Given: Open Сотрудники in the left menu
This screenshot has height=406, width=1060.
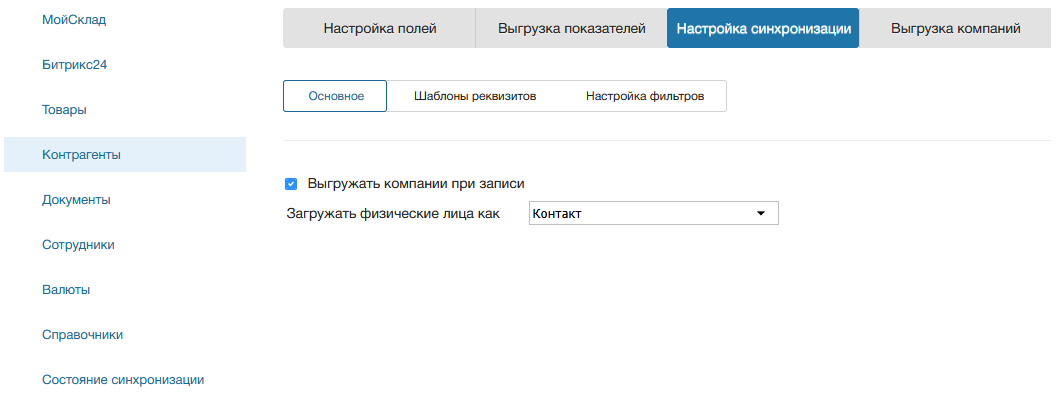Looking at the screenshot, I should [x=78, y=244].
